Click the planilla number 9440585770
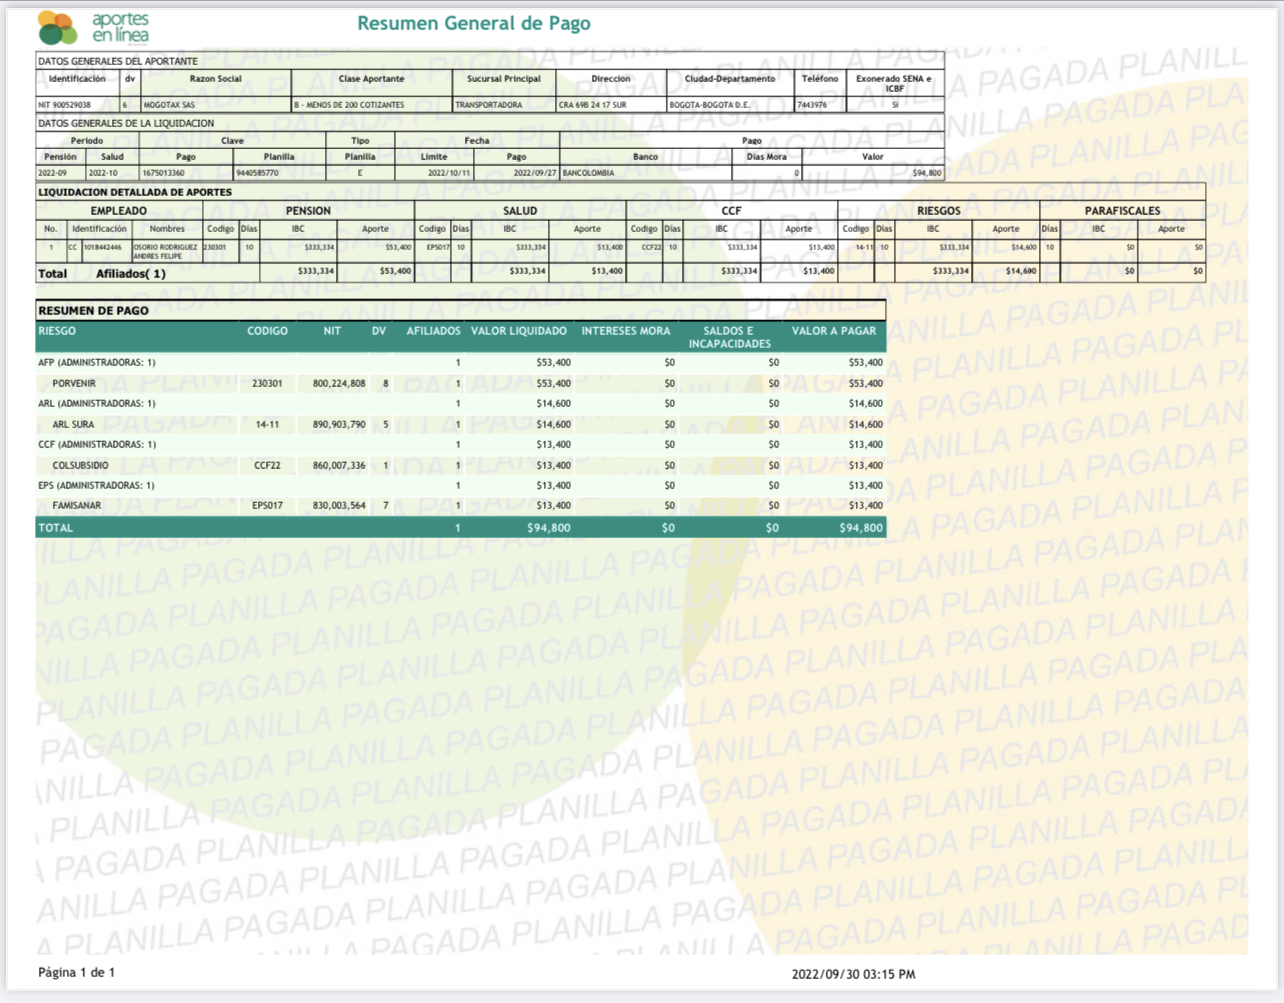The width and height of the screenshot is (1284, 1003). click(258, 173)
